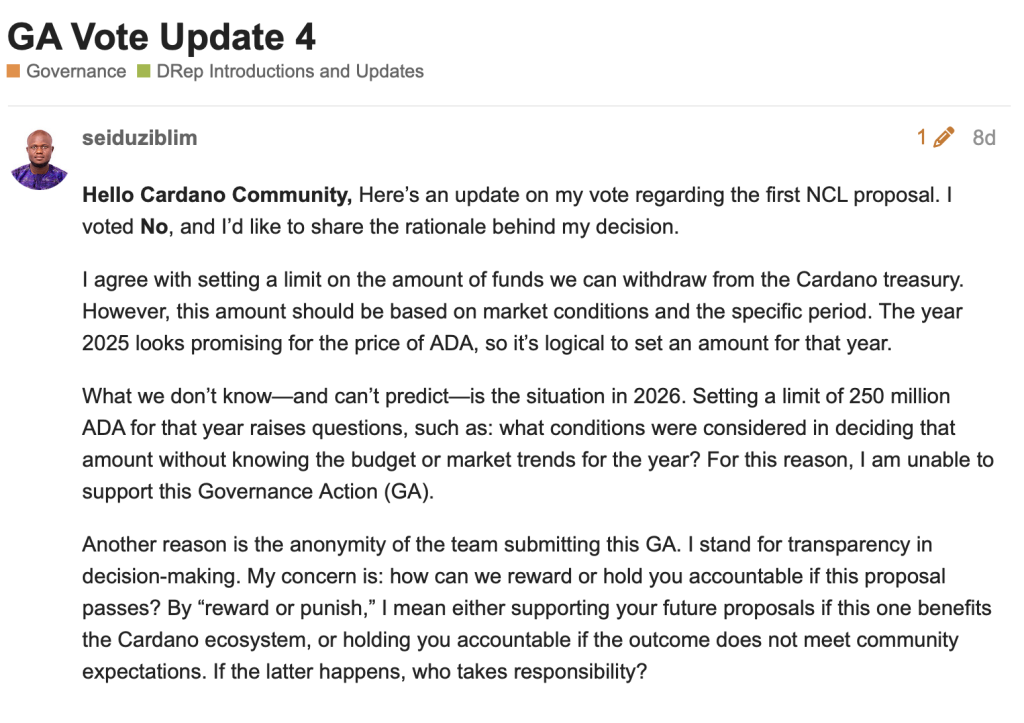Click the bold word No
1024x723 pixels.
pos(154,227)
